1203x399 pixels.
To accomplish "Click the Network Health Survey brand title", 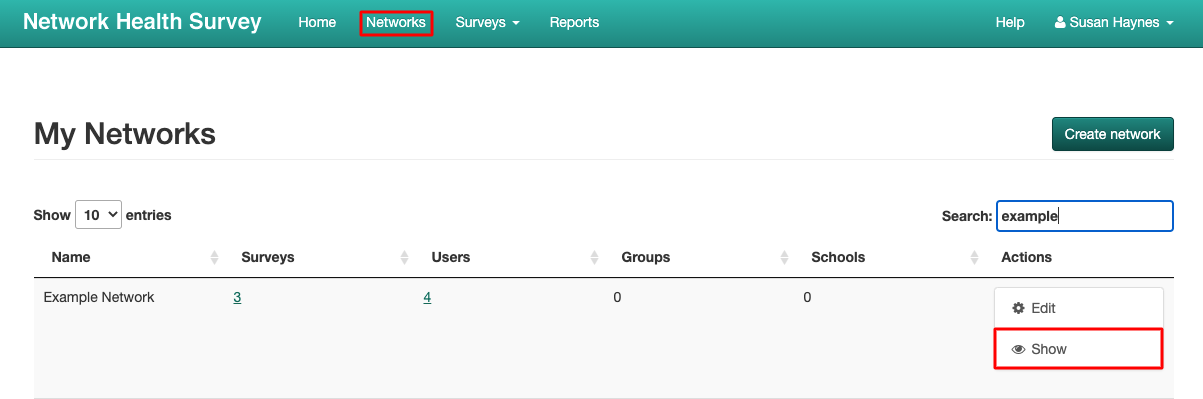I will click(142, 22).
